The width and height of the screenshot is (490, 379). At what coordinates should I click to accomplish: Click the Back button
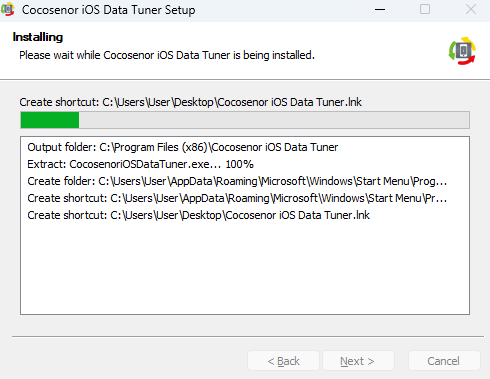(283, 361)
